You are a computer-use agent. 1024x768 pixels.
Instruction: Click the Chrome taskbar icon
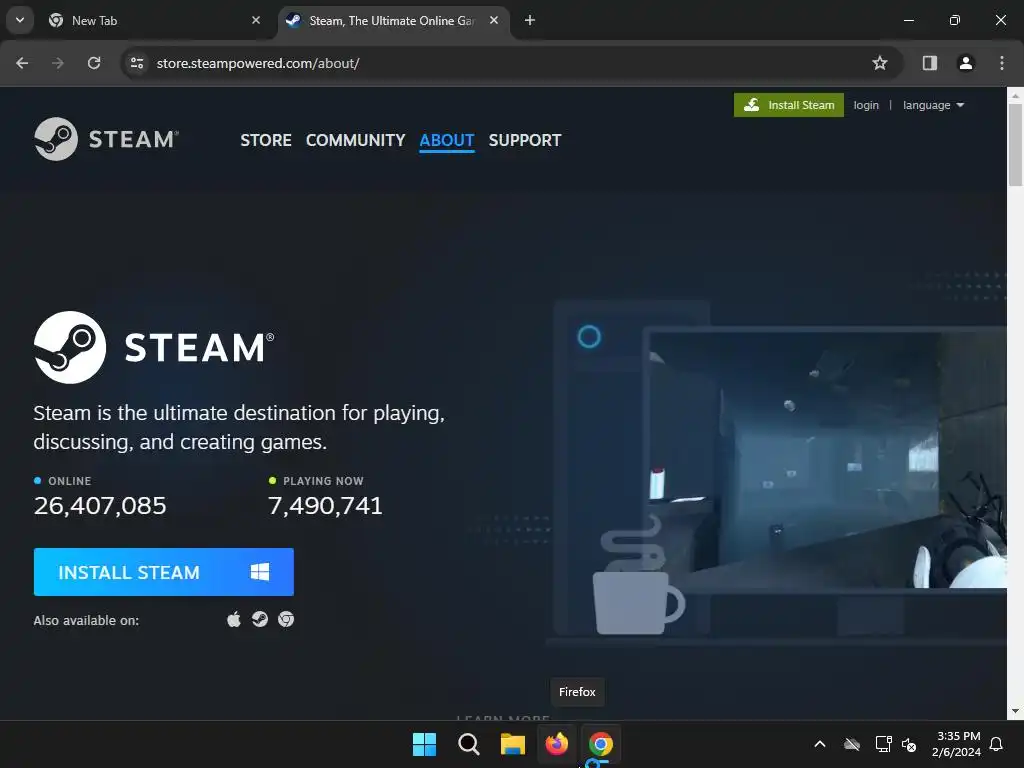pos(601,744)
